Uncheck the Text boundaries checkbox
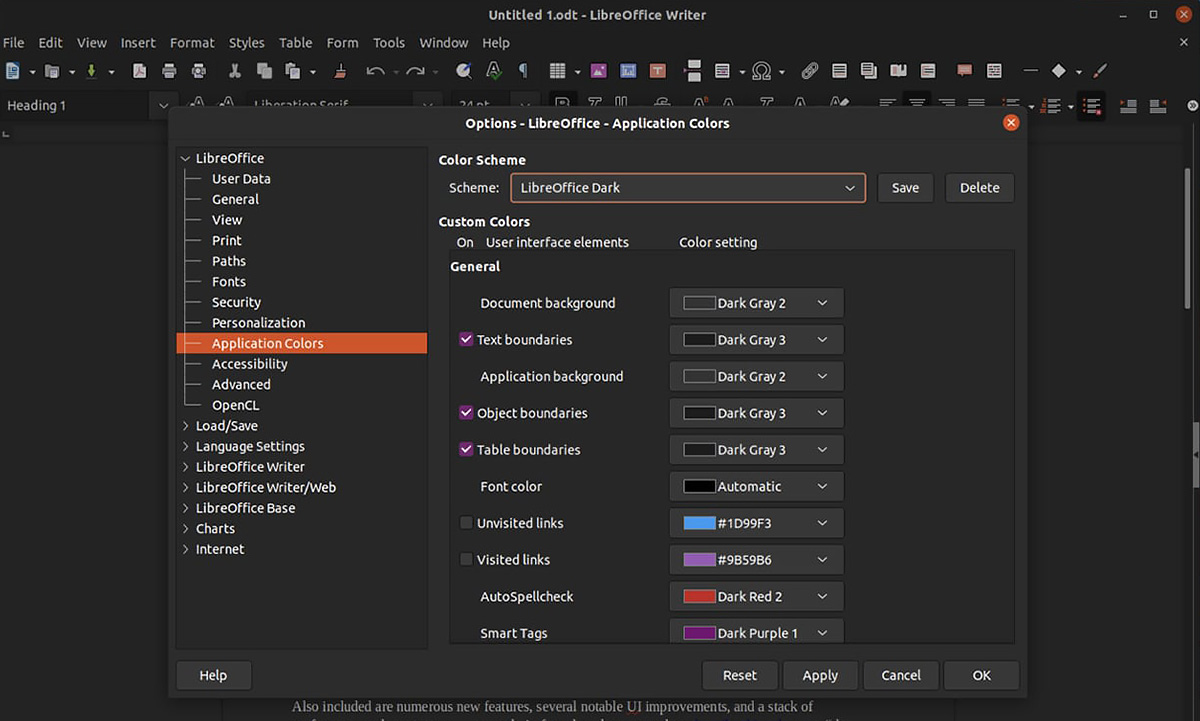Image resolution: width=1200 pixels, height=721 pixels. tap(466, 339)
